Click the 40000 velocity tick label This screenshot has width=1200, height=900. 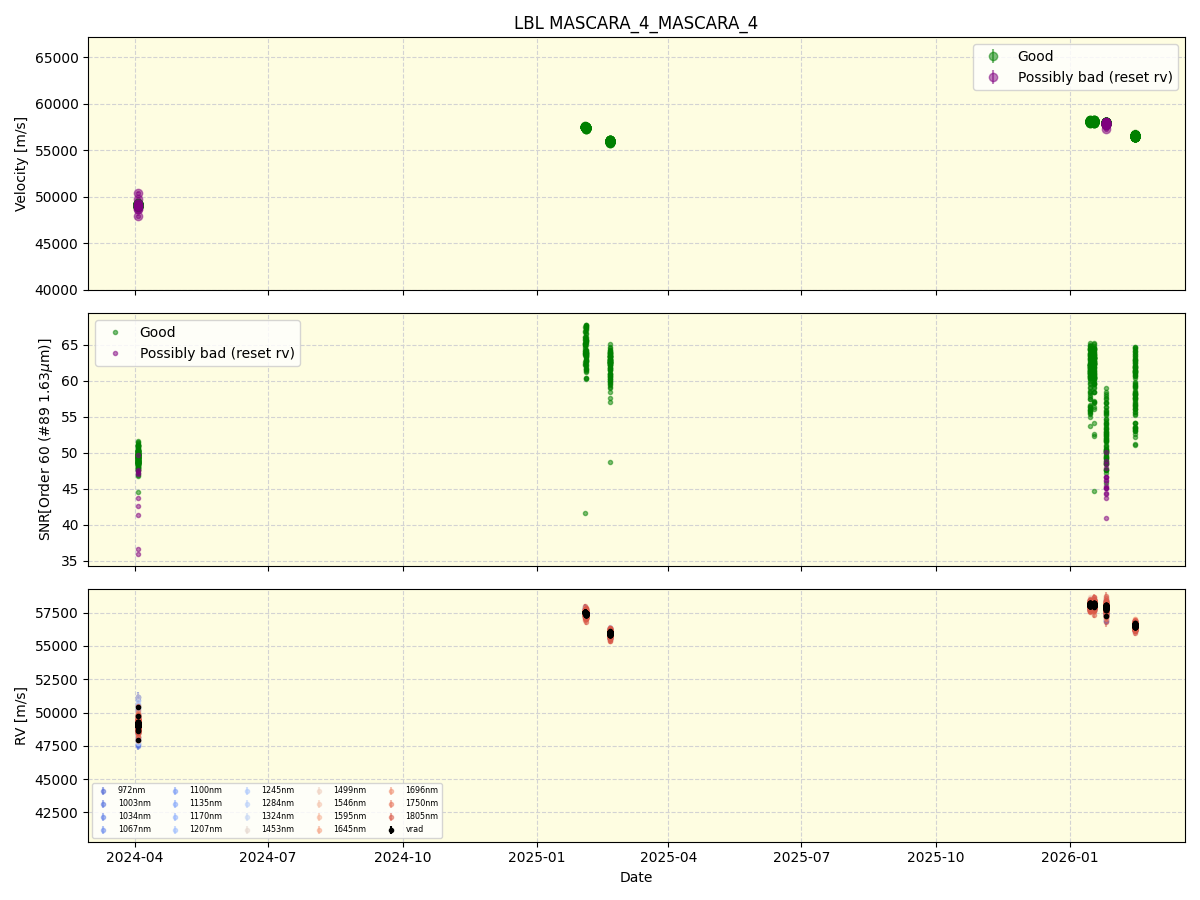[57, 290]
